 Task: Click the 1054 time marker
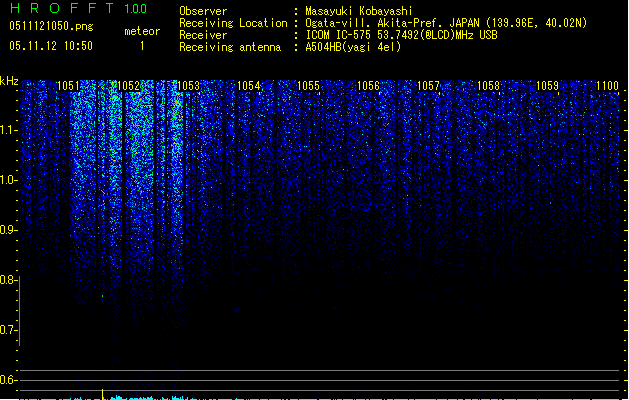[248, 86]
